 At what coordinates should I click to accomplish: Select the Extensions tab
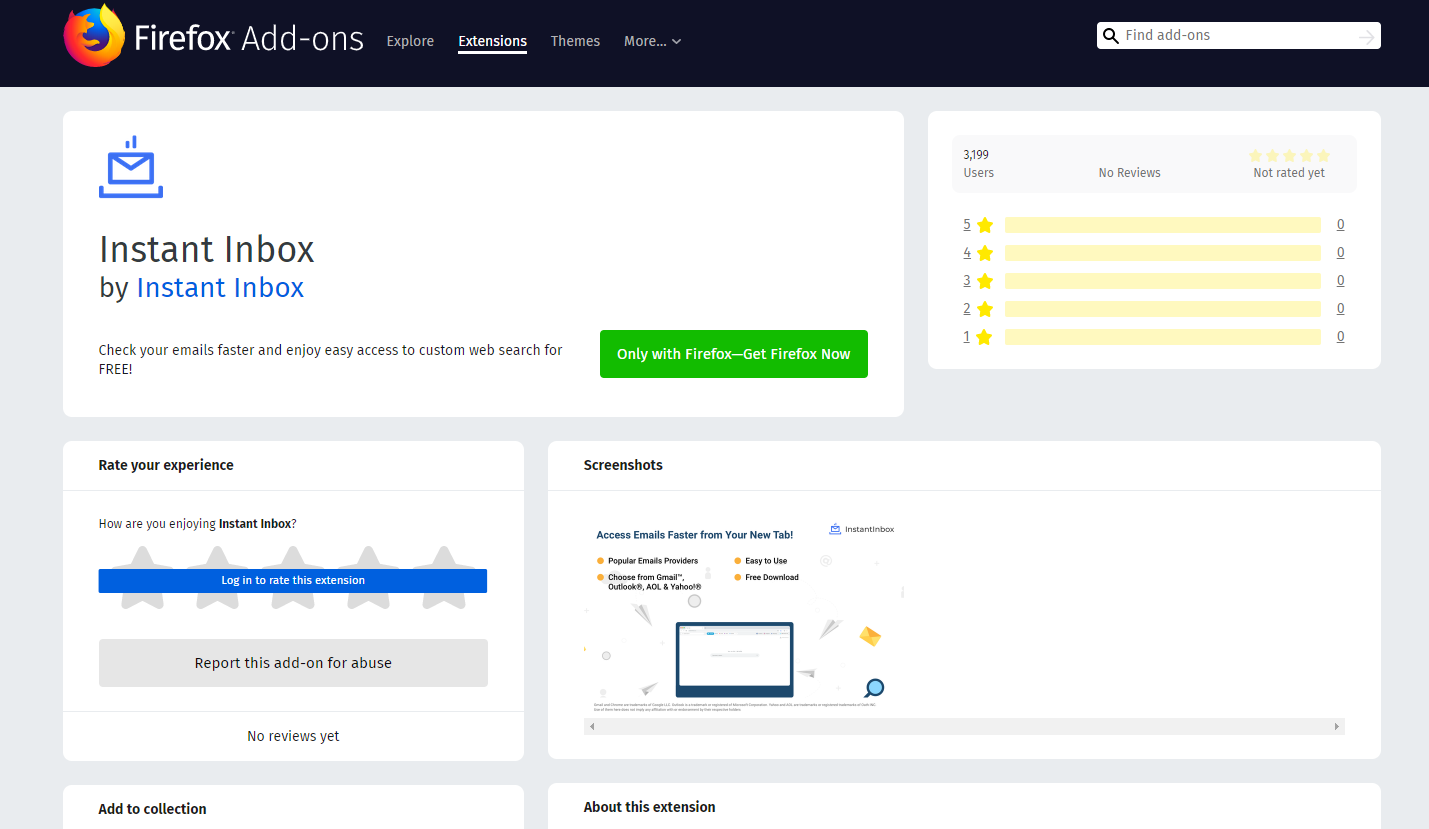point(492,41)
